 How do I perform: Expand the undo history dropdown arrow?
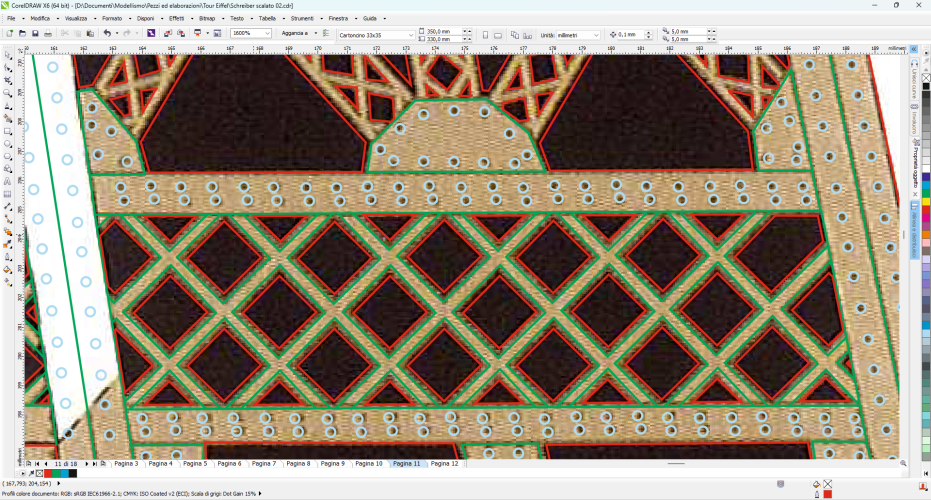[116, 33]
